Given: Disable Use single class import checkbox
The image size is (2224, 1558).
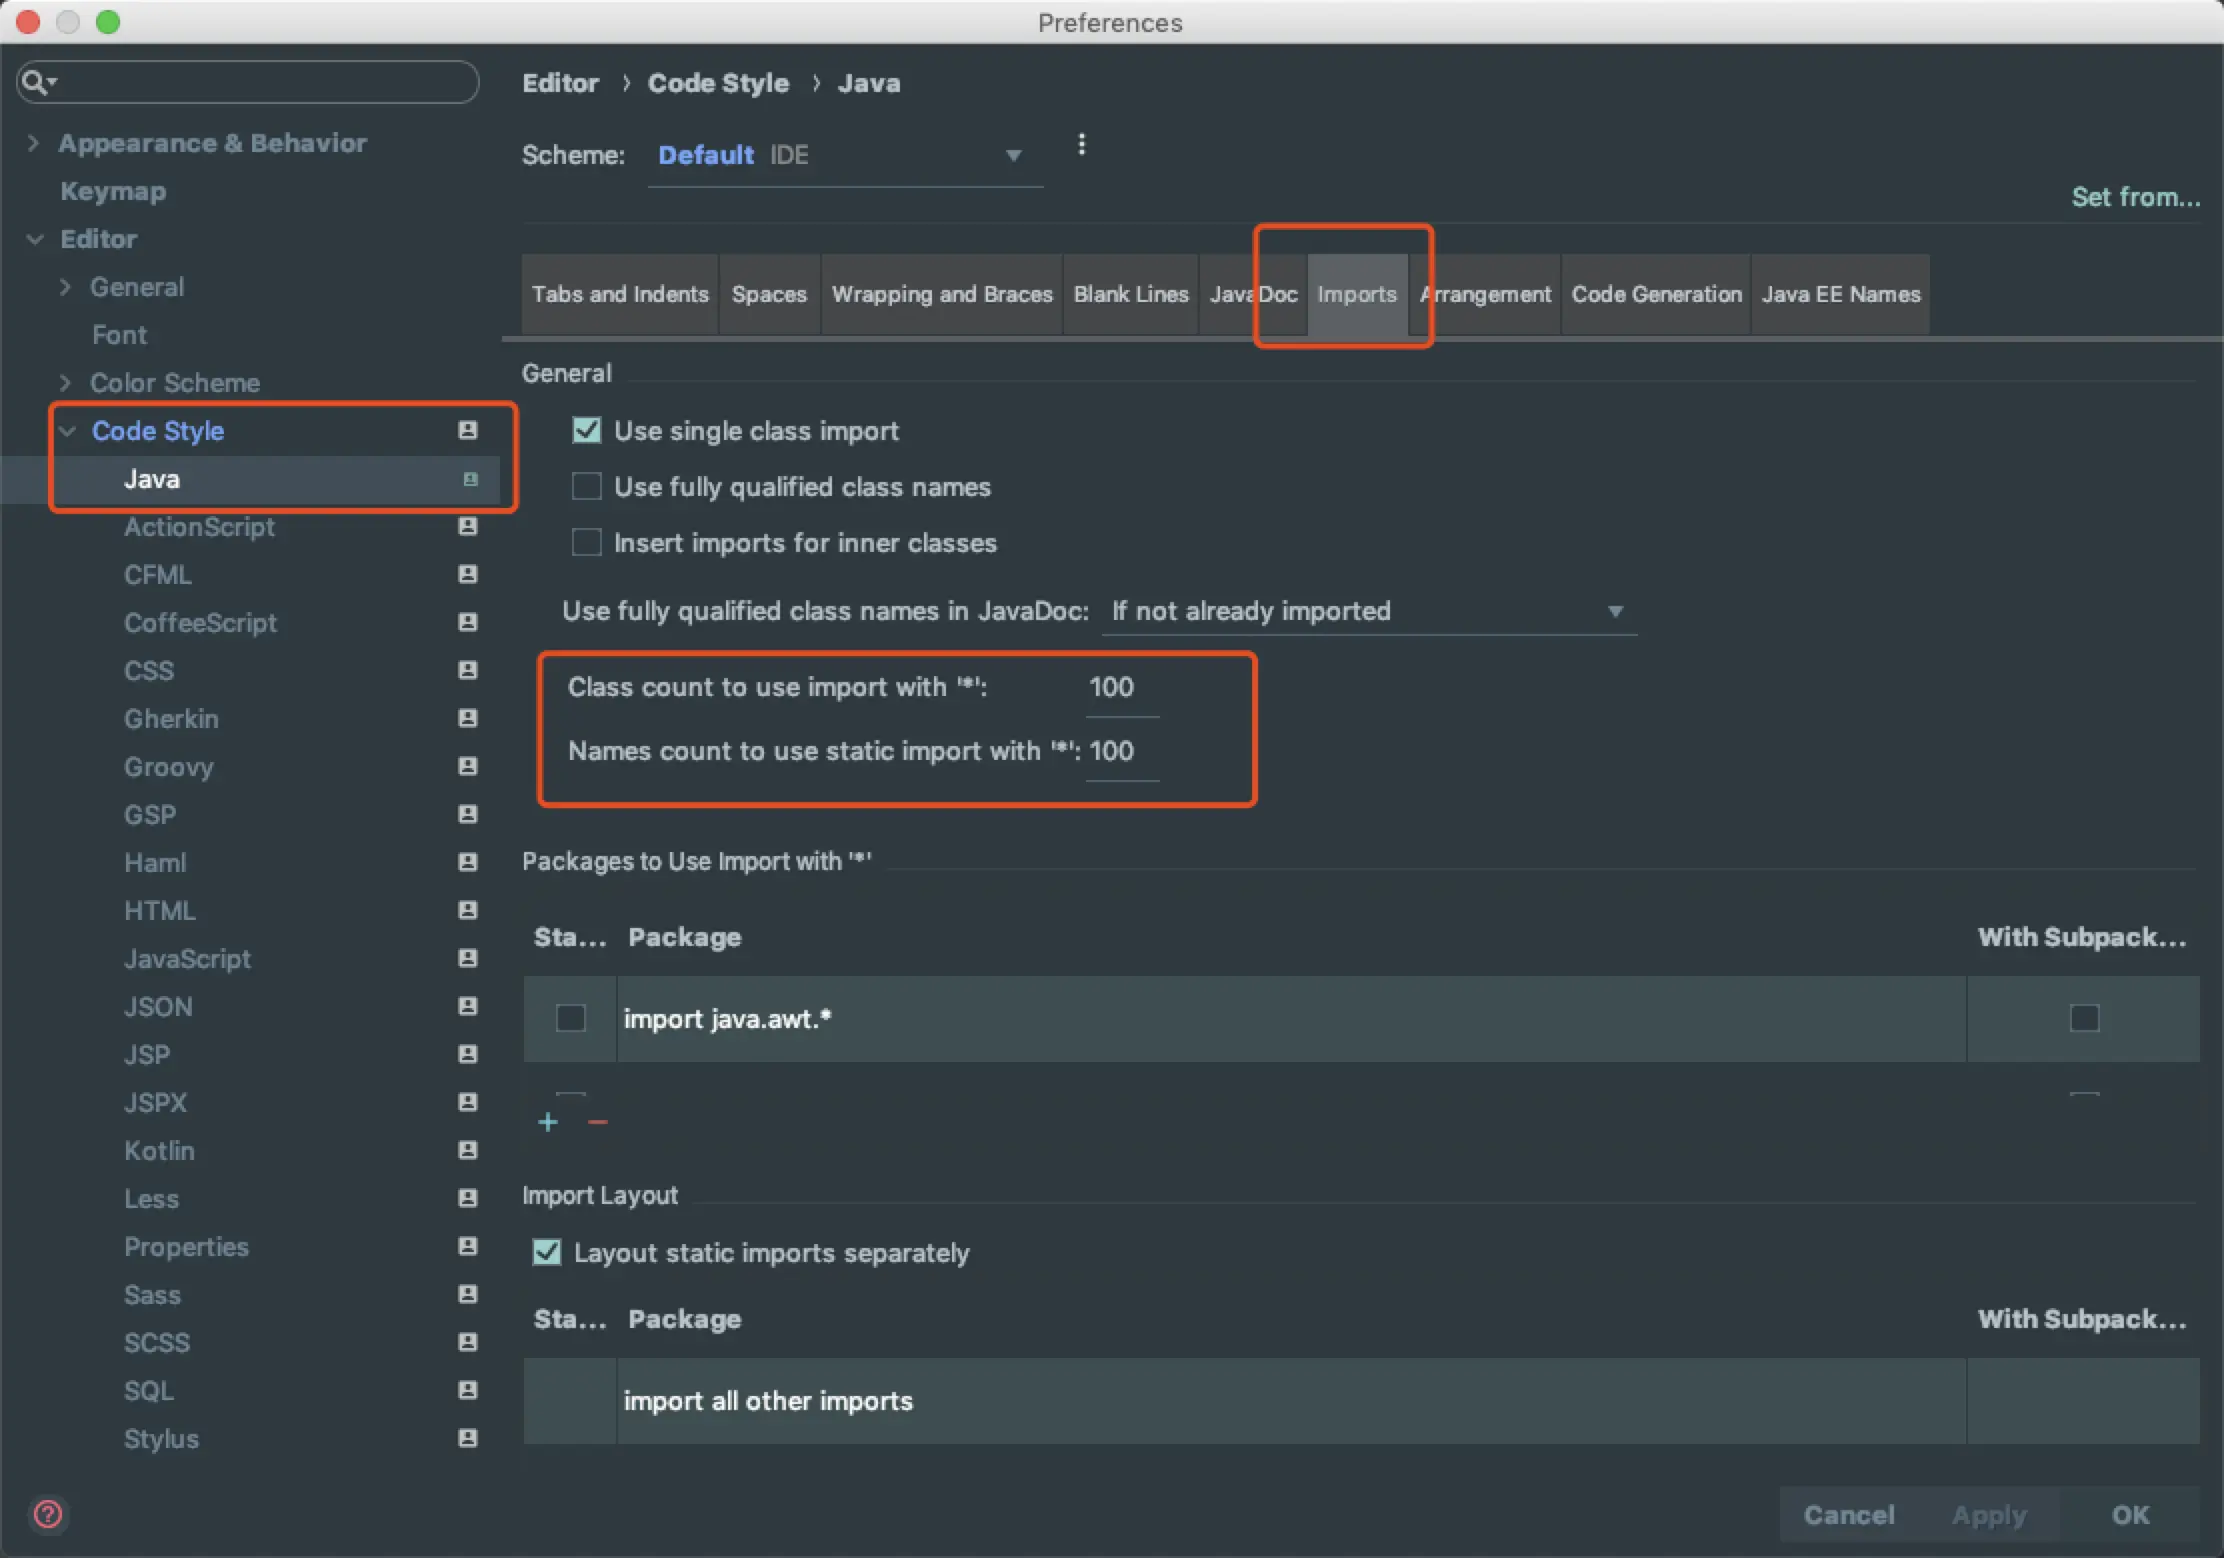Looking at the screenshot, I should (x=587, y=431).
